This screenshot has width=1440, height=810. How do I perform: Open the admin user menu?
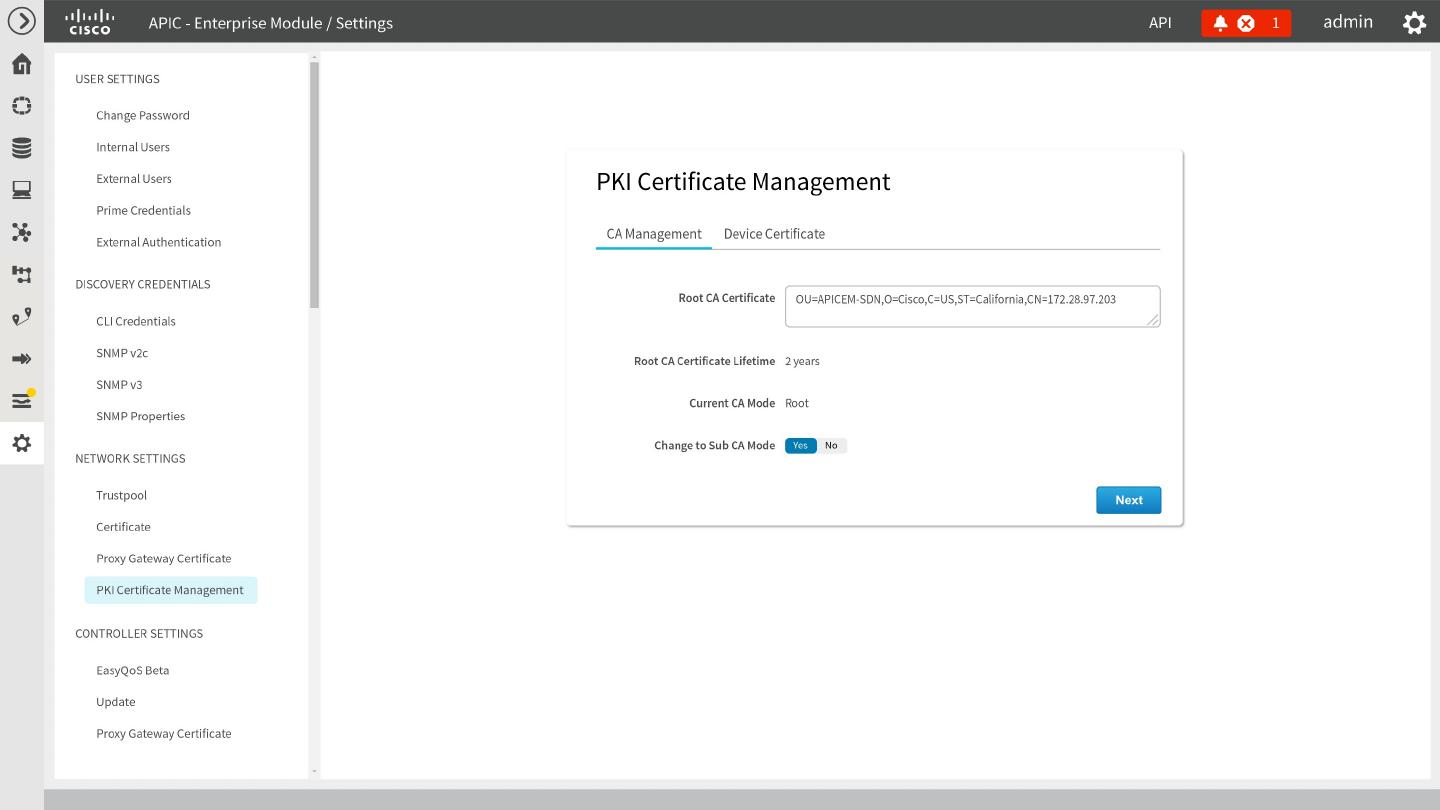(x=1348, y=22)
